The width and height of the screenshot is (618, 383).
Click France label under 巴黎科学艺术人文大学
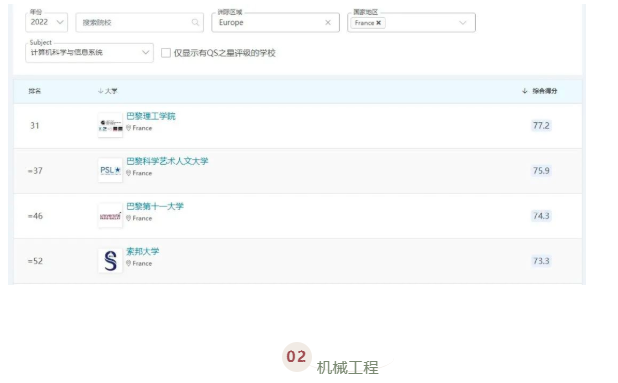[x=142, y=173]
